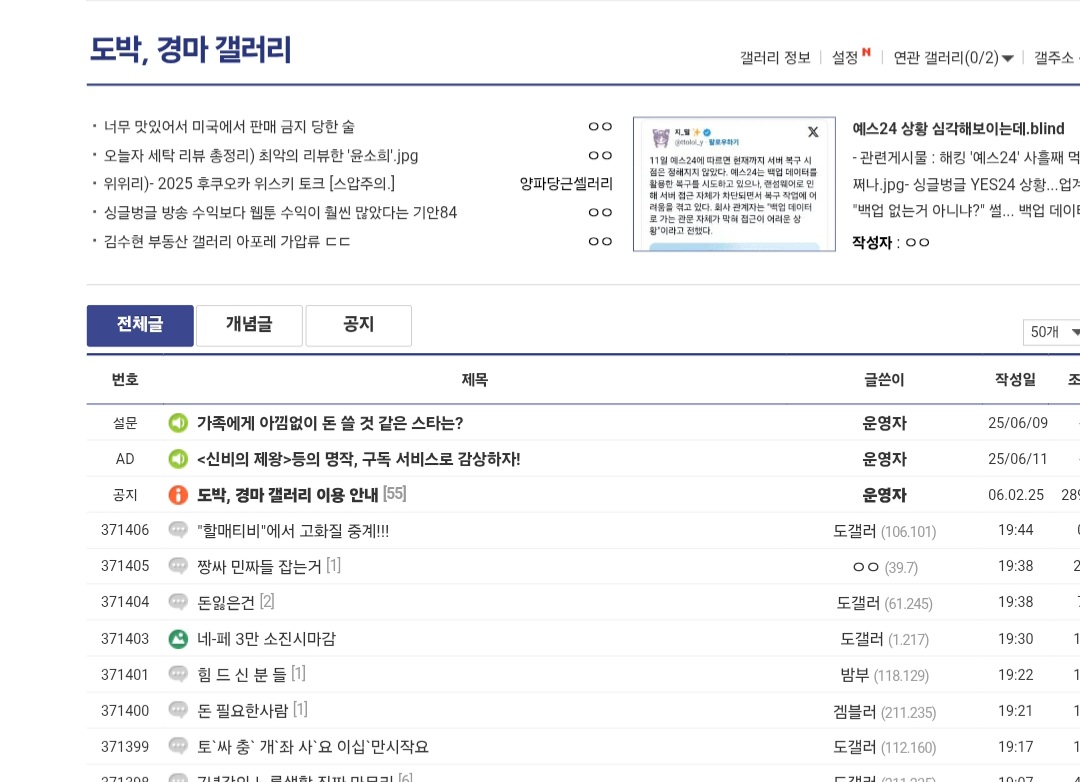Image resolution: width=1080 pixels, height=782 pixels.
Task: Select the 공지 tab
Action: tap(358, 325)
